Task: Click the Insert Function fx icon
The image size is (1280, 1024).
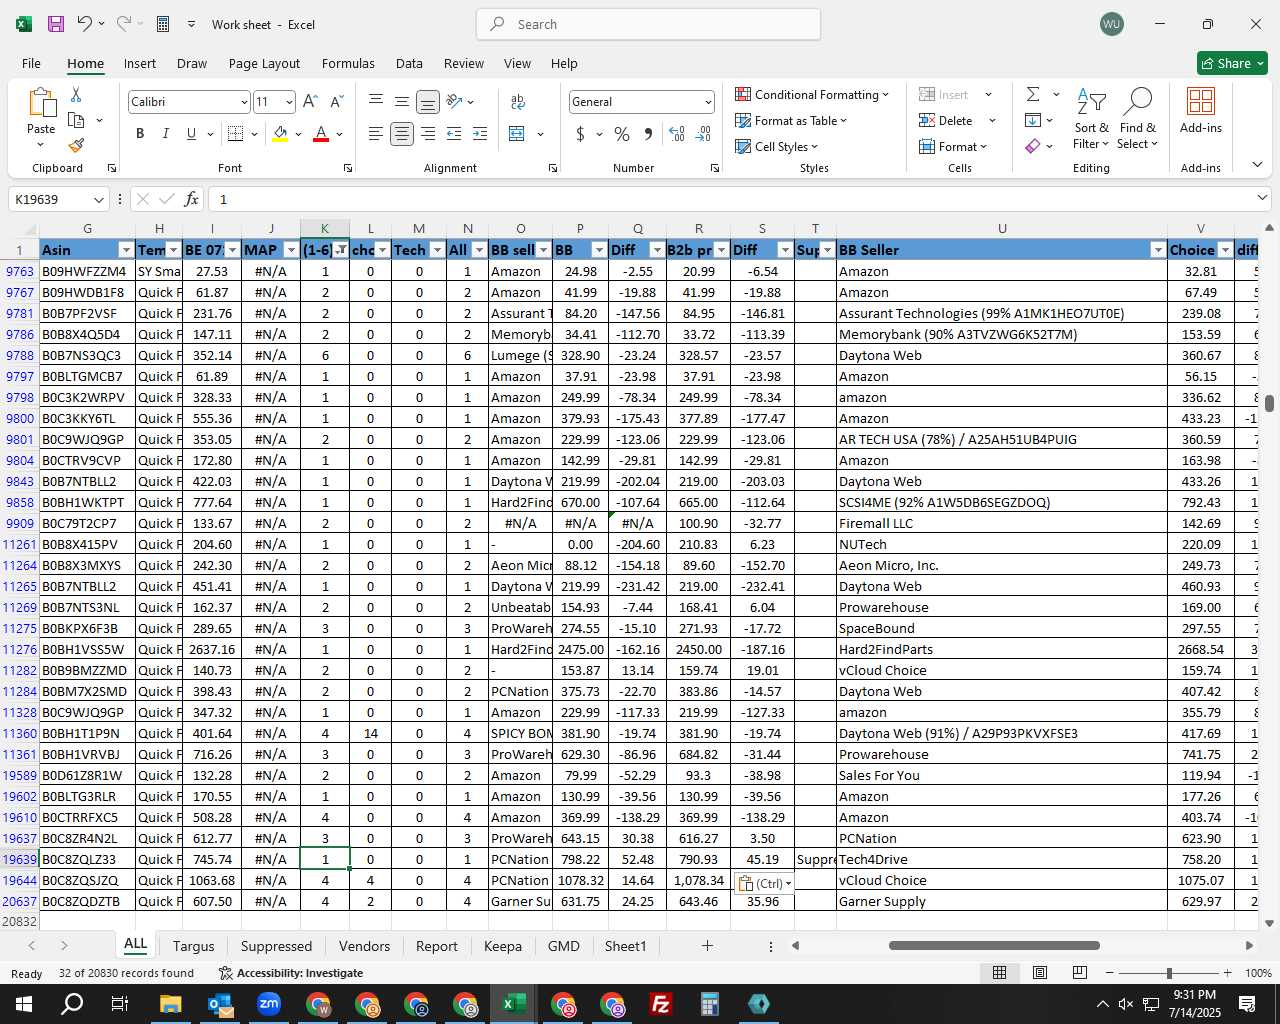Action: point(192,199)
